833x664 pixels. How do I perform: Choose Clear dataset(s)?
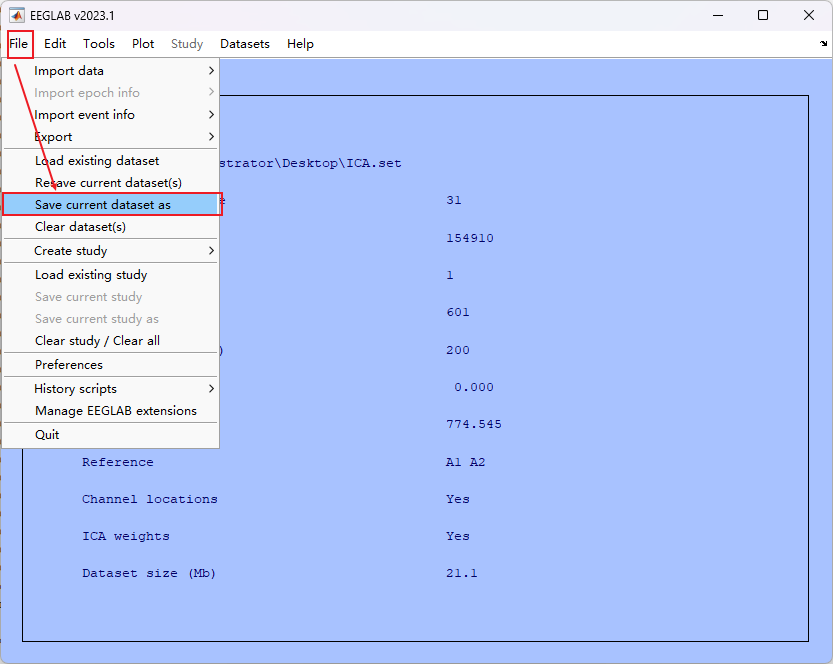(x=111, y=227)
